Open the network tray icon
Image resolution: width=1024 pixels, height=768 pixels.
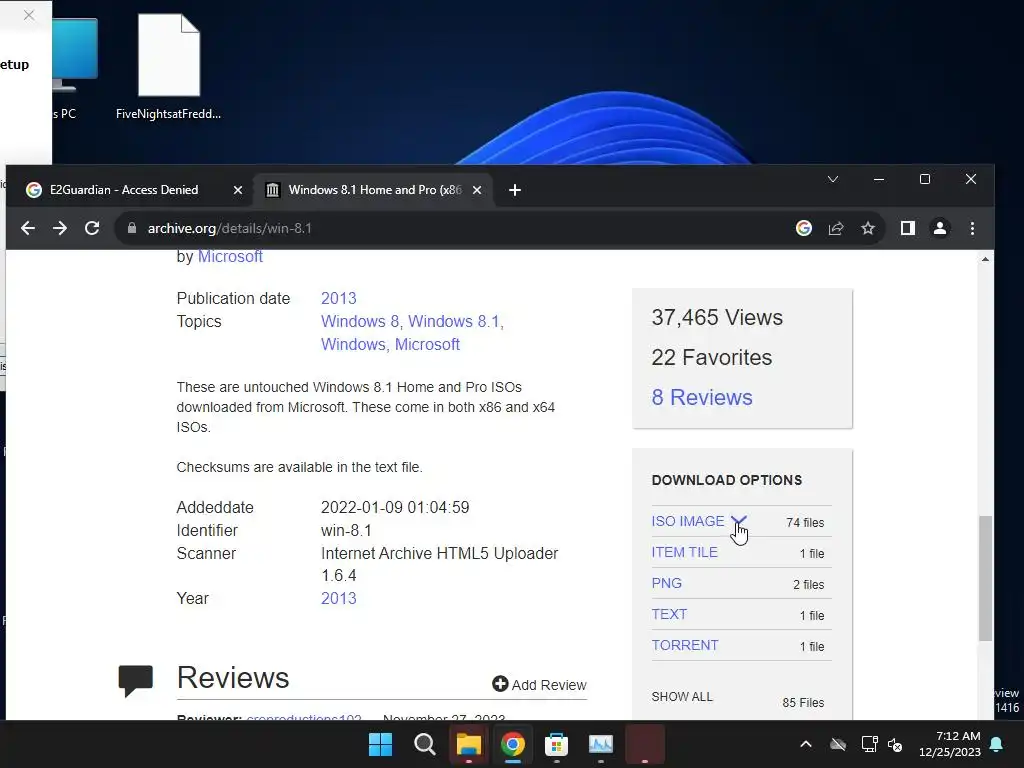869,744
